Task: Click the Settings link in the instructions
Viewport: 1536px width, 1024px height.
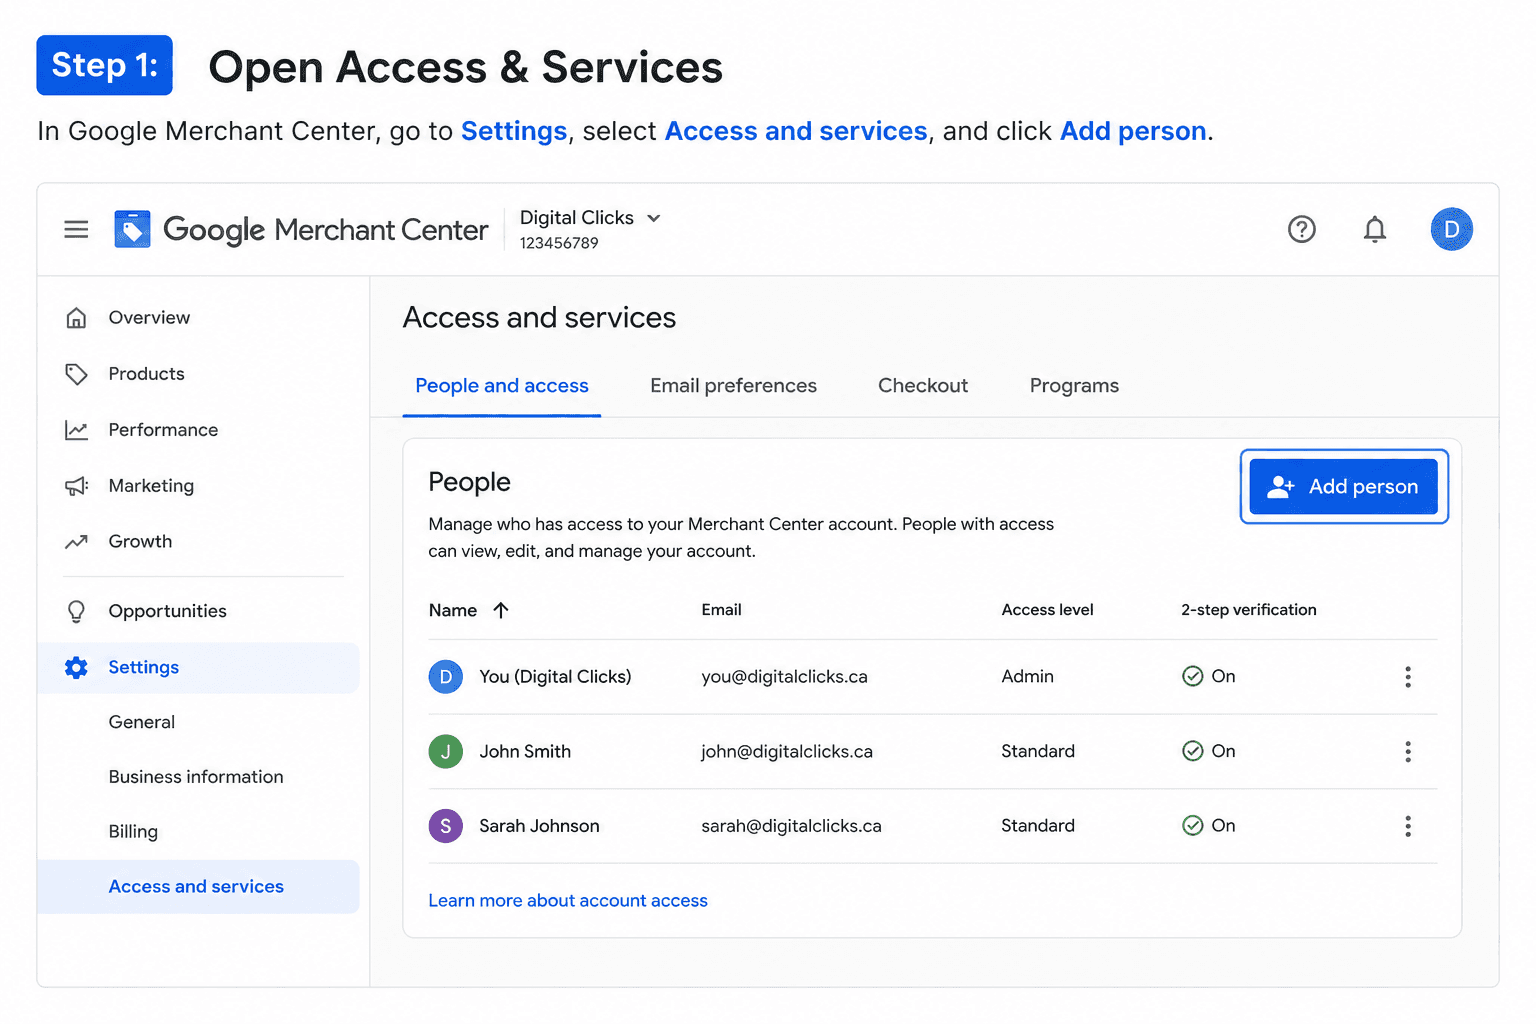Action: (x=514, y=132)
